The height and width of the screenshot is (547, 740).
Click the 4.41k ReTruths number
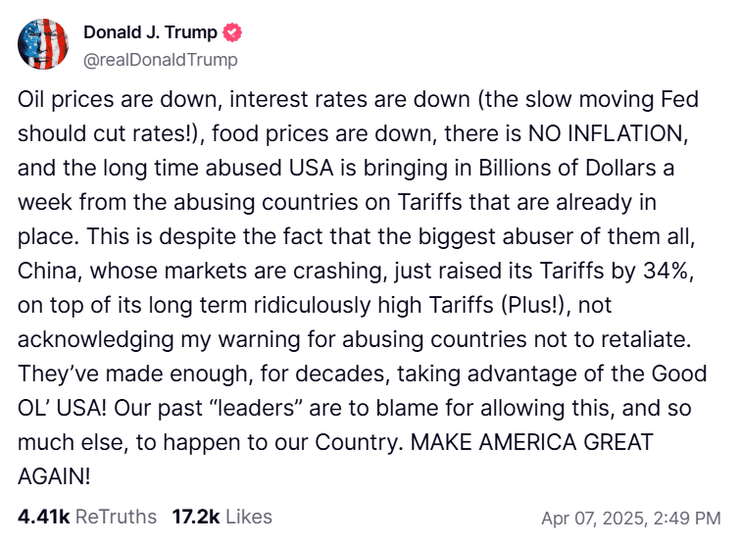[x=44, y=517]
